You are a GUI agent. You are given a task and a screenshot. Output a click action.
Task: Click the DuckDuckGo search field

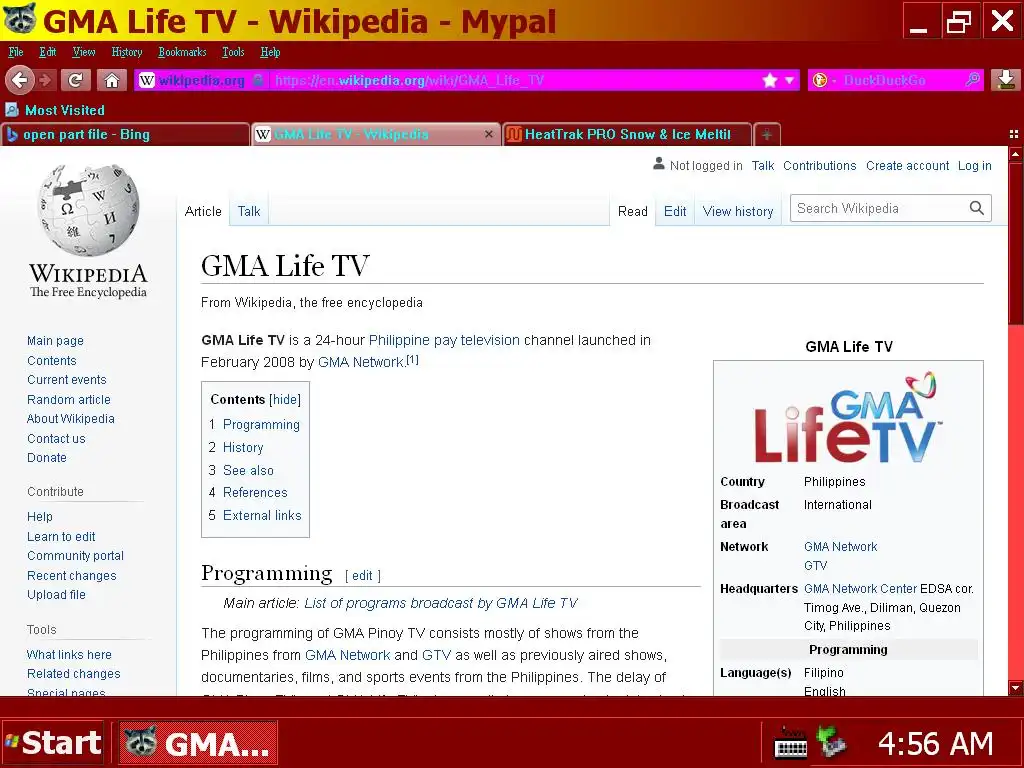[896, 80]
